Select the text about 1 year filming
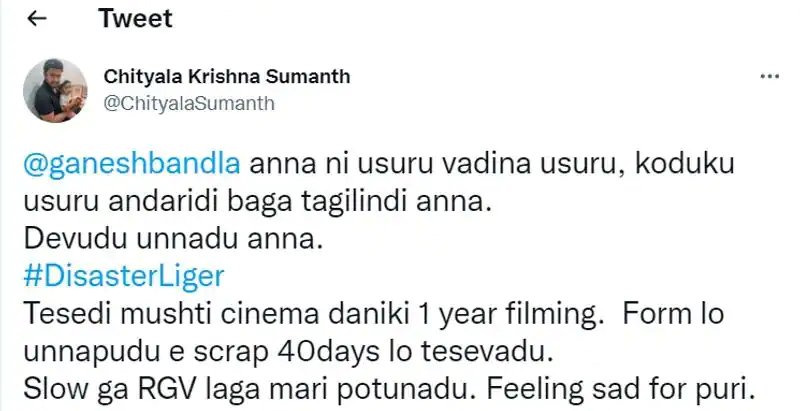The width and height of the screenshot is (800, 411). 505,314
